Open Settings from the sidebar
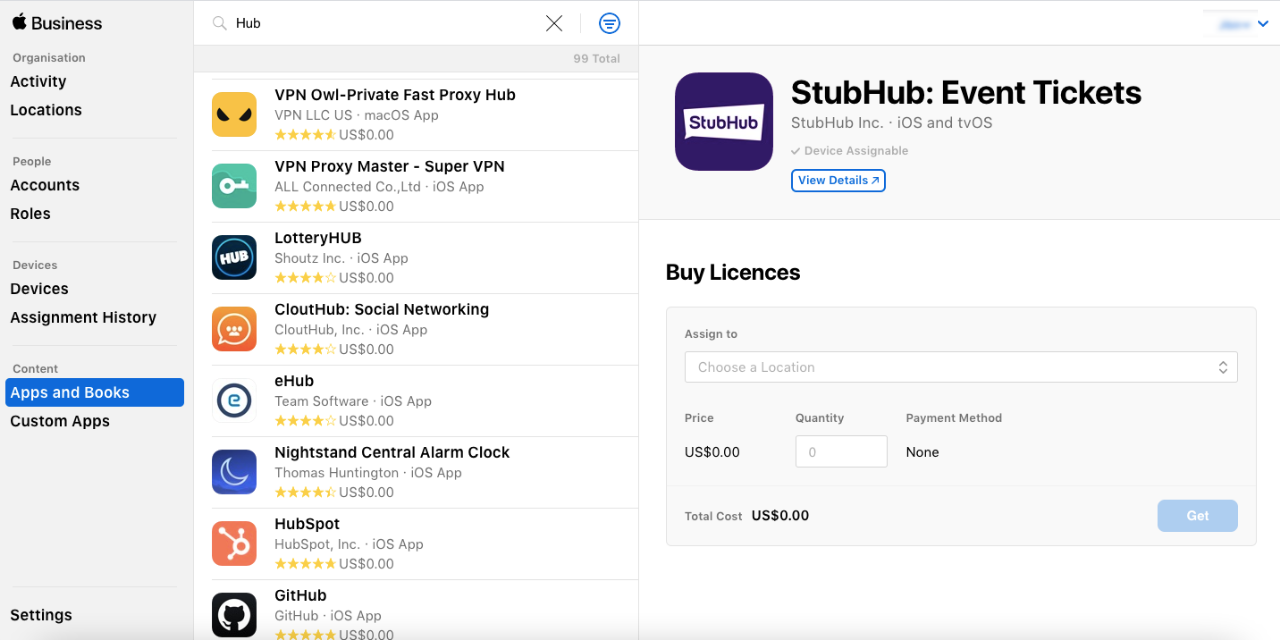This screenshot has height=640, width=1280. pos(41,614)
